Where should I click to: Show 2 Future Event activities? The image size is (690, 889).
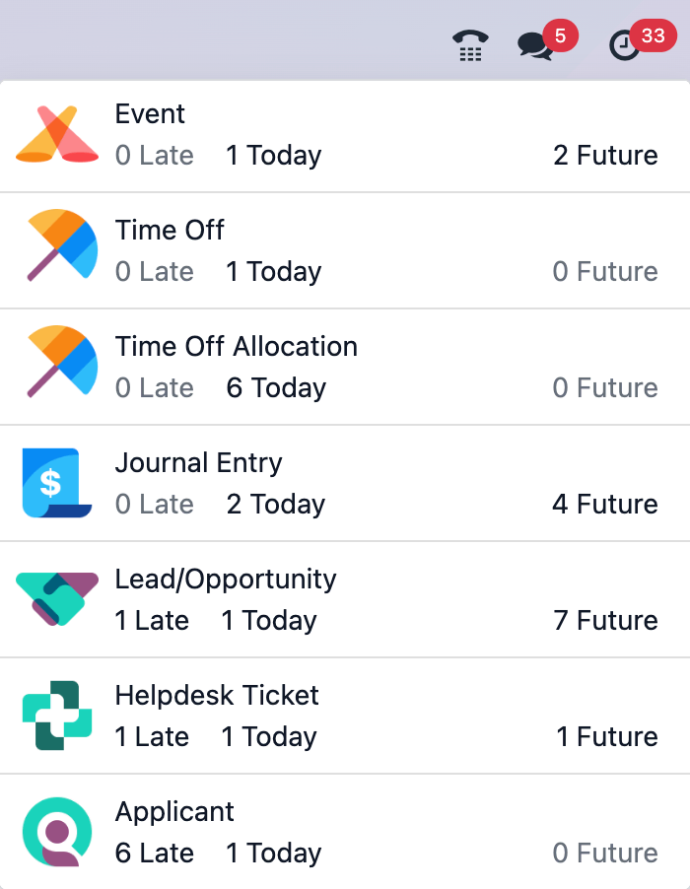coord(605,156)
